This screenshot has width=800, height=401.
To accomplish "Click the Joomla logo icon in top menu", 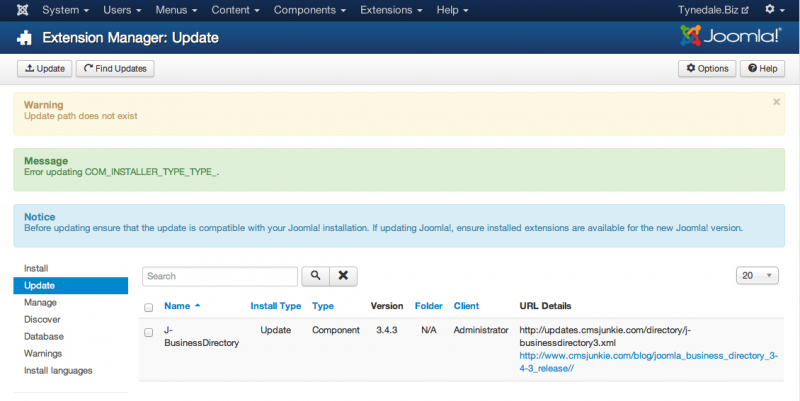I will click(22, 10).
